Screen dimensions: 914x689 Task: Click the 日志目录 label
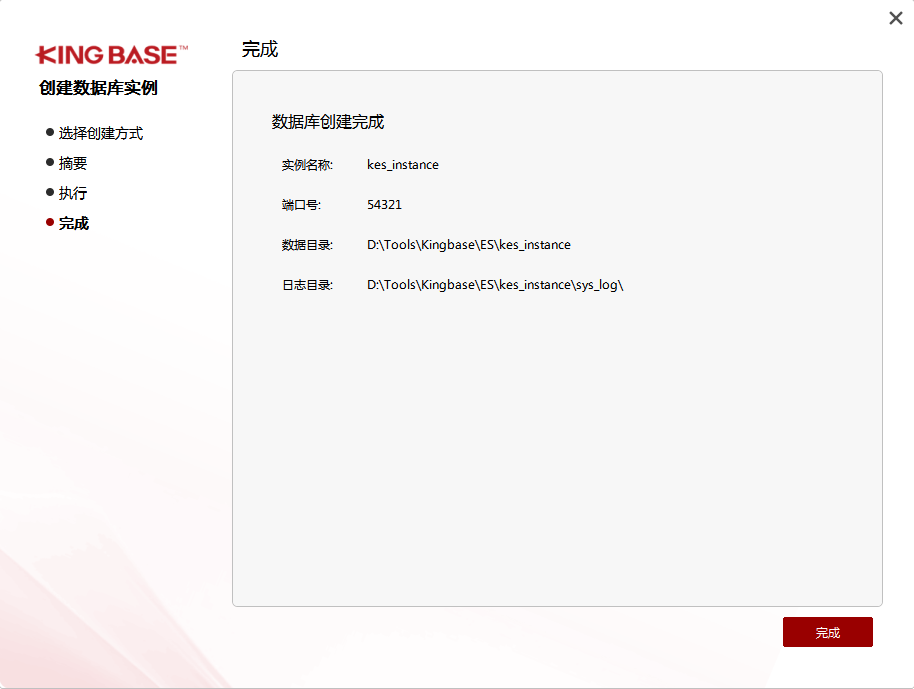point(307,285)
